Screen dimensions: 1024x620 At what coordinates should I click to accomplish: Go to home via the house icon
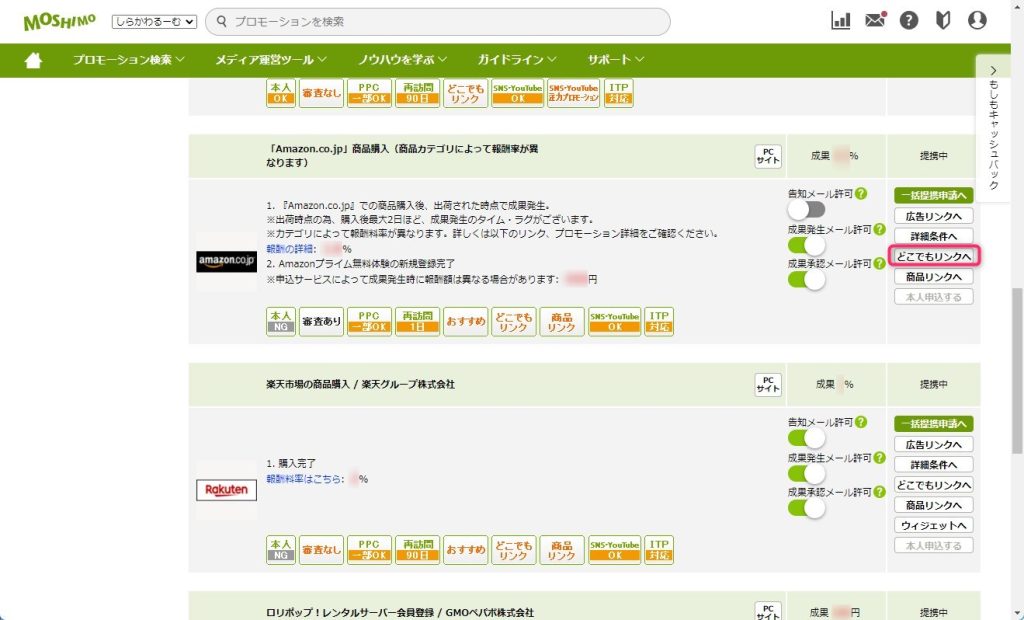(33, 60)
